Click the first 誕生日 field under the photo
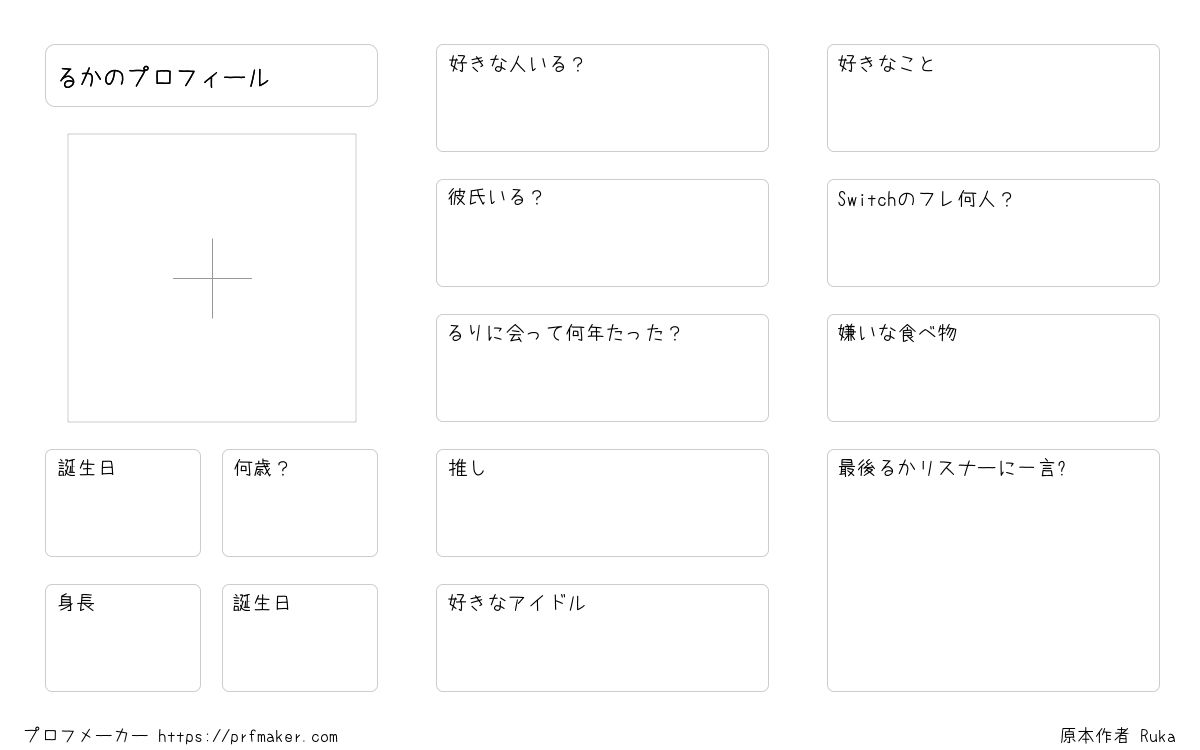The height and width of the screenshot is (750, 1200). (123, 503)
